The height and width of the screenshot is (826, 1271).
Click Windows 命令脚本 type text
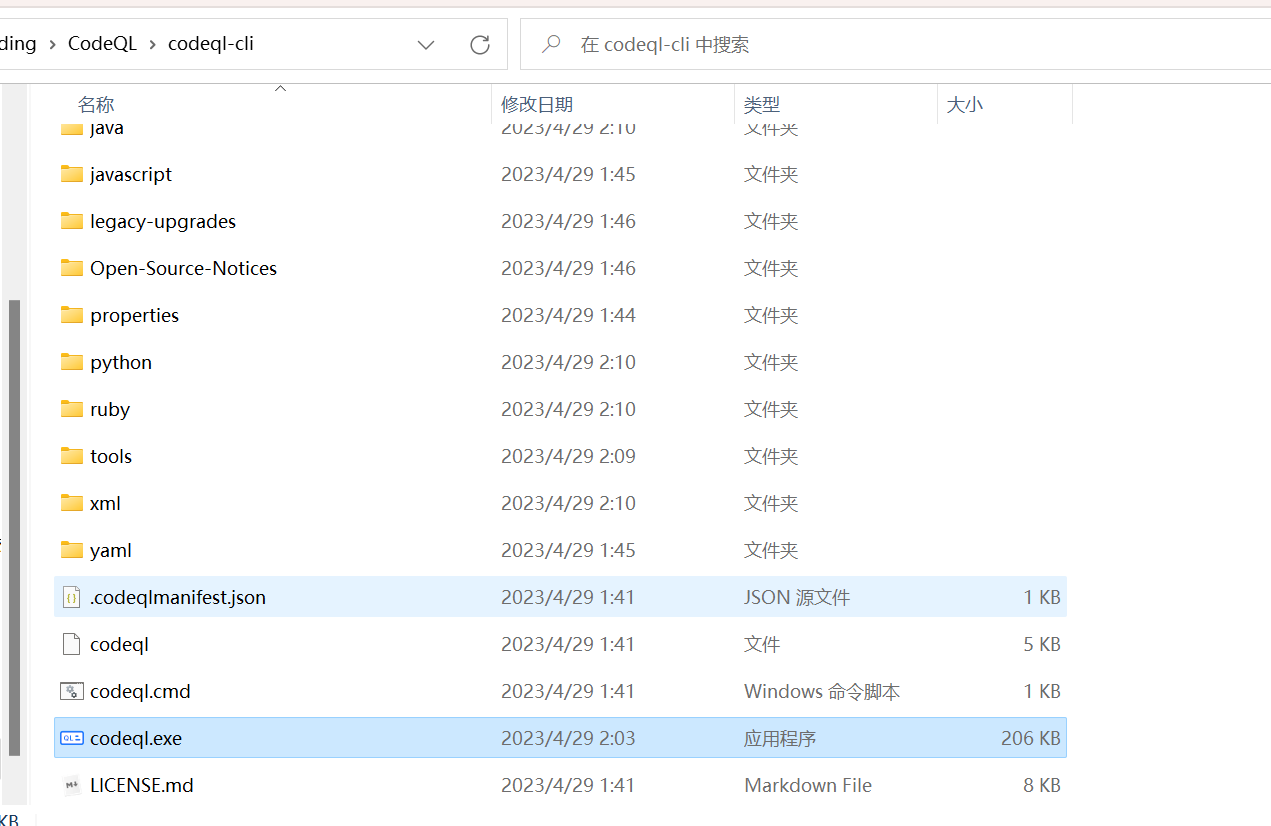[x=822, y=691]
